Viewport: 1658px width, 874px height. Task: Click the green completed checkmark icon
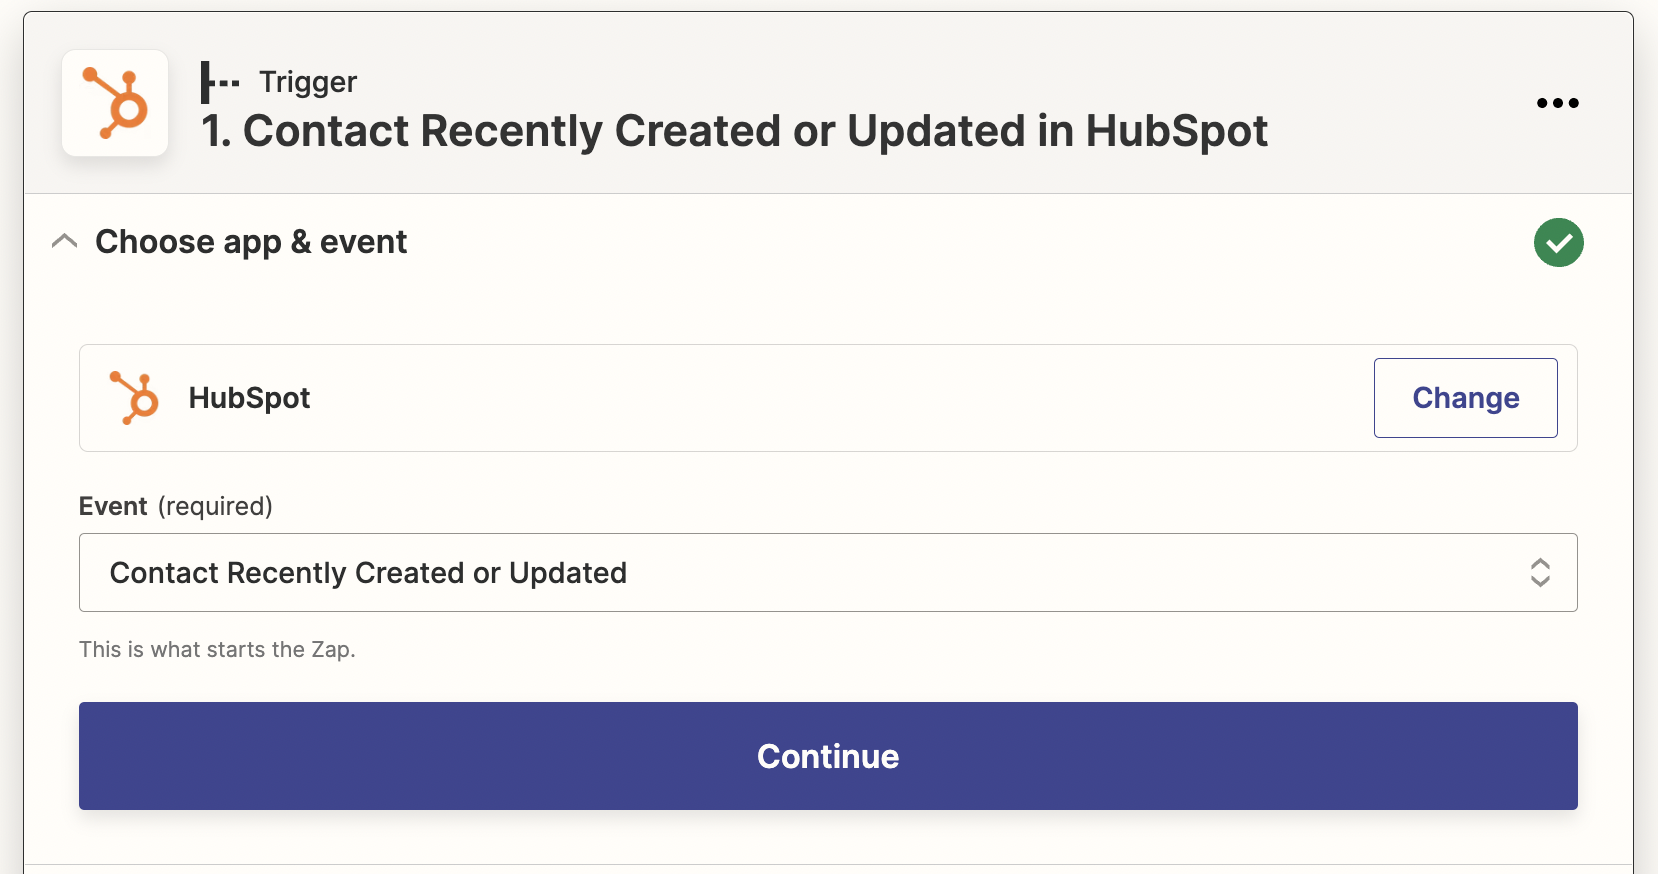click(1558, 242)
